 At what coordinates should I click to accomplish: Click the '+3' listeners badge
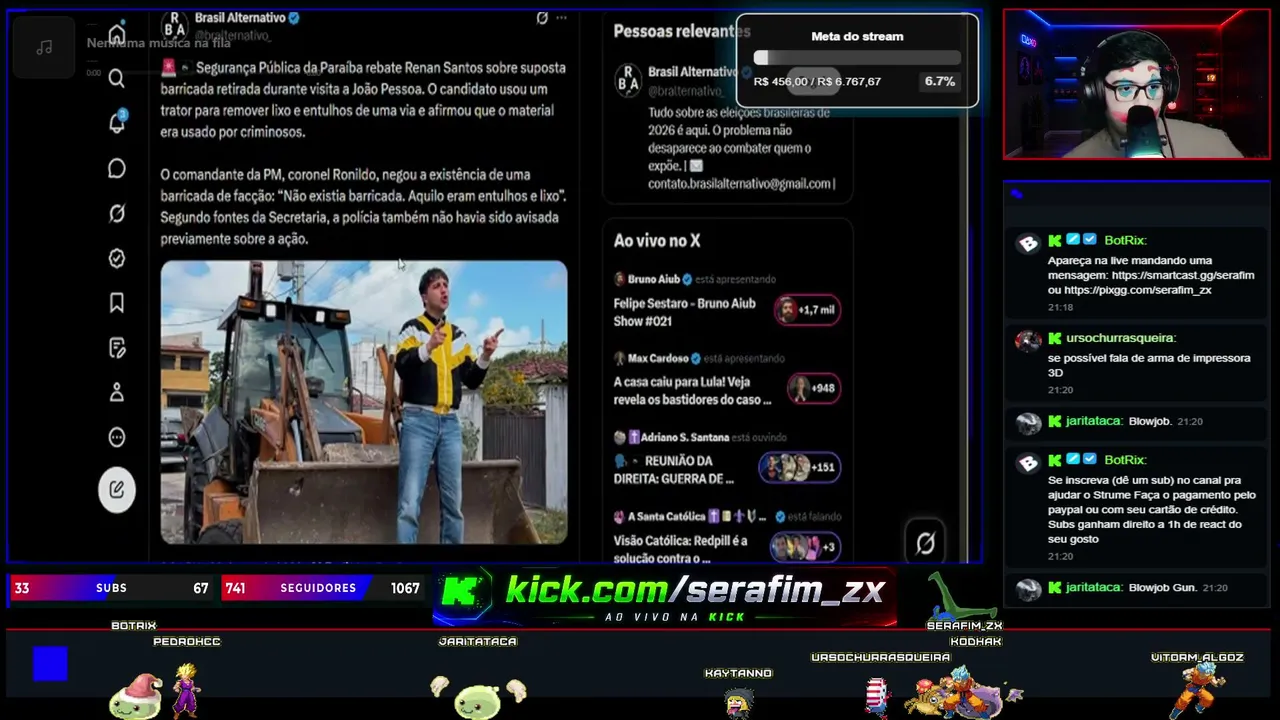click(x=805, y=547)
